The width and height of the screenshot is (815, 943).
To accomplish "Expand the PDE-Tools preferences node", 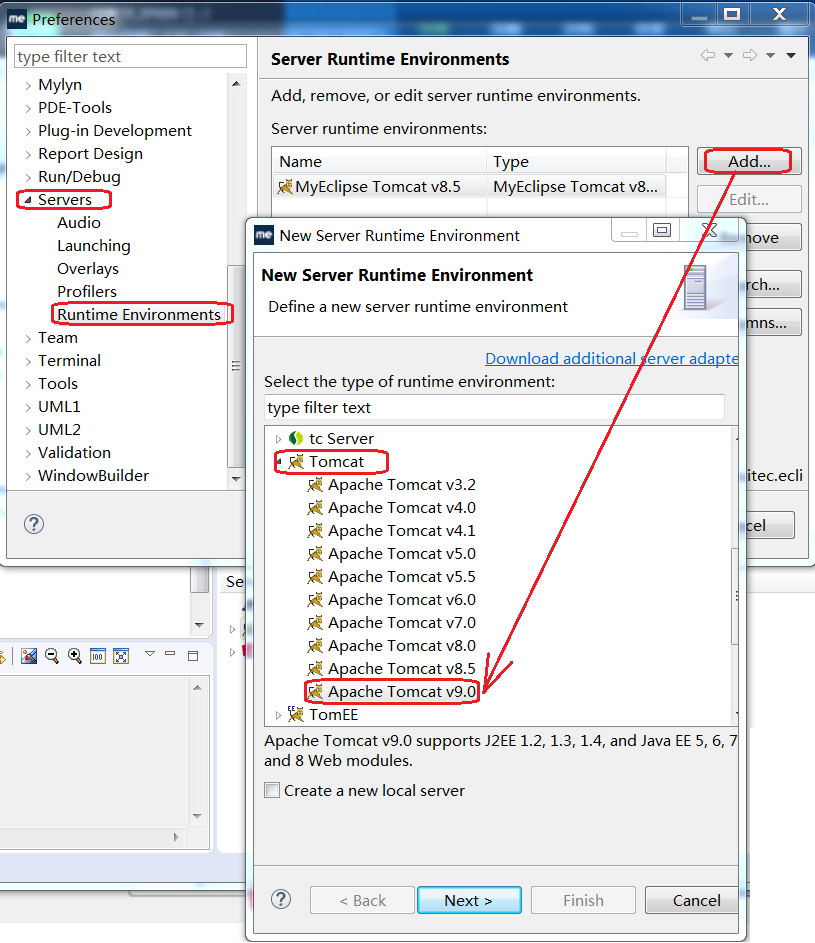I will point(28,108).
